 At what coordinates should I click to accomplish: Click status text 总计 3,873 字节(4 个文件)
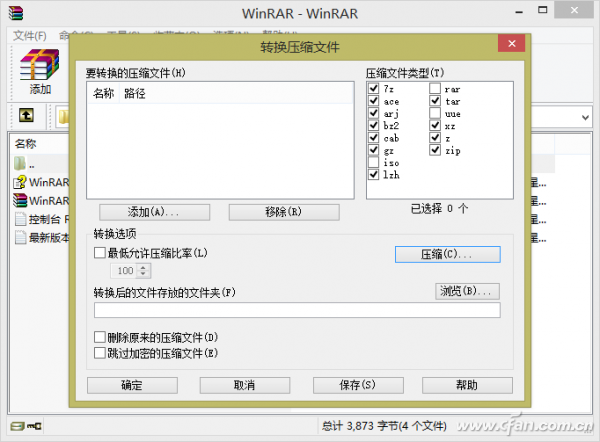point(384,426)
